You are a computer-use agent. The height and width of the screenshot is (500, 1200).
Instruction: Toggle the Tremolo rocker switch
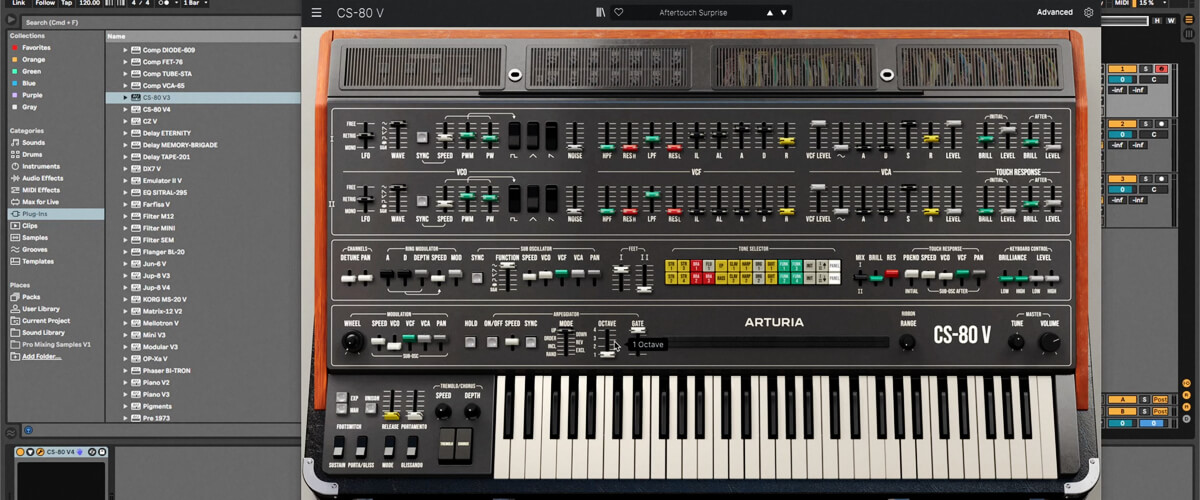click(x=446, y=444)
